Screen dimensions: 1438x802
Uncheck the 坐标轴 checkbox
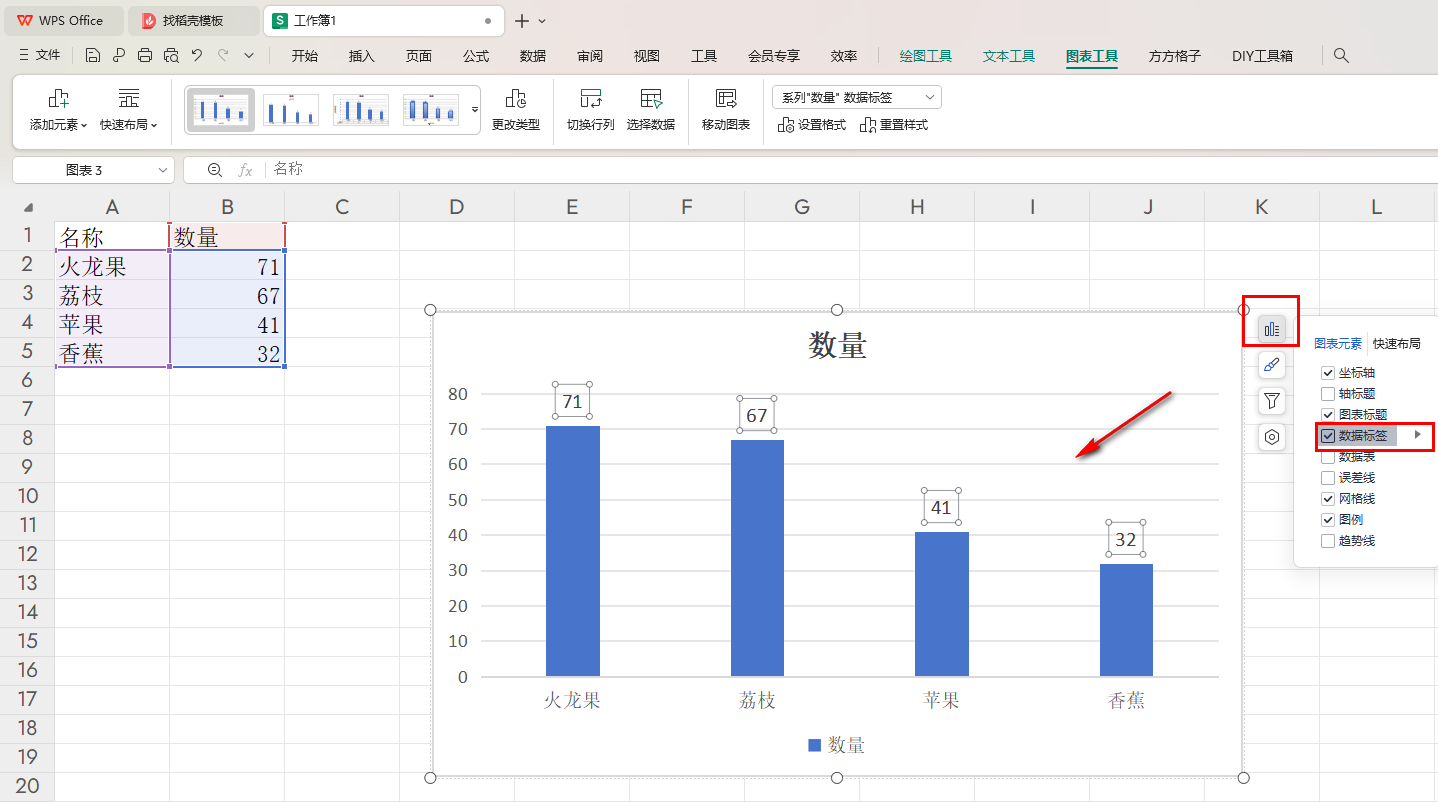point(1328,373)
